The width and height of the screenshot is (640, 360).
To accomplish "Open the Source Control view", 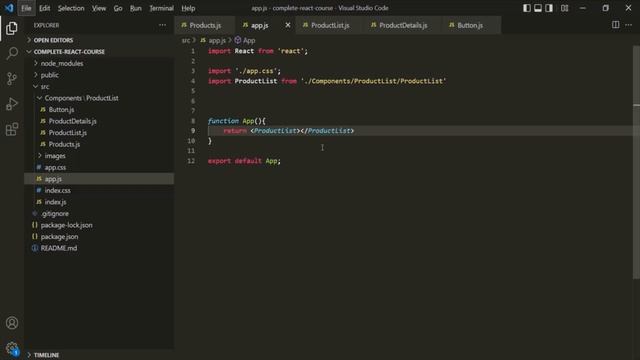I will (x=12, y=78).
